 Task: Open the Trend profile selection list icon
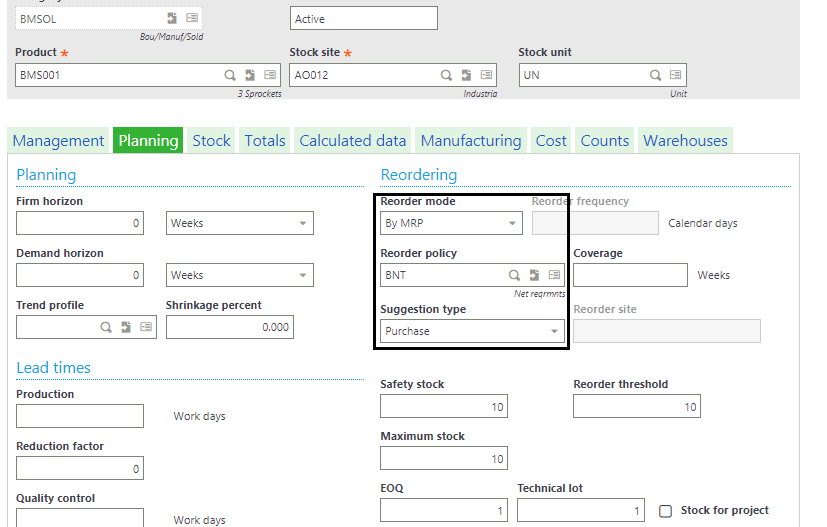click(146, 327)
